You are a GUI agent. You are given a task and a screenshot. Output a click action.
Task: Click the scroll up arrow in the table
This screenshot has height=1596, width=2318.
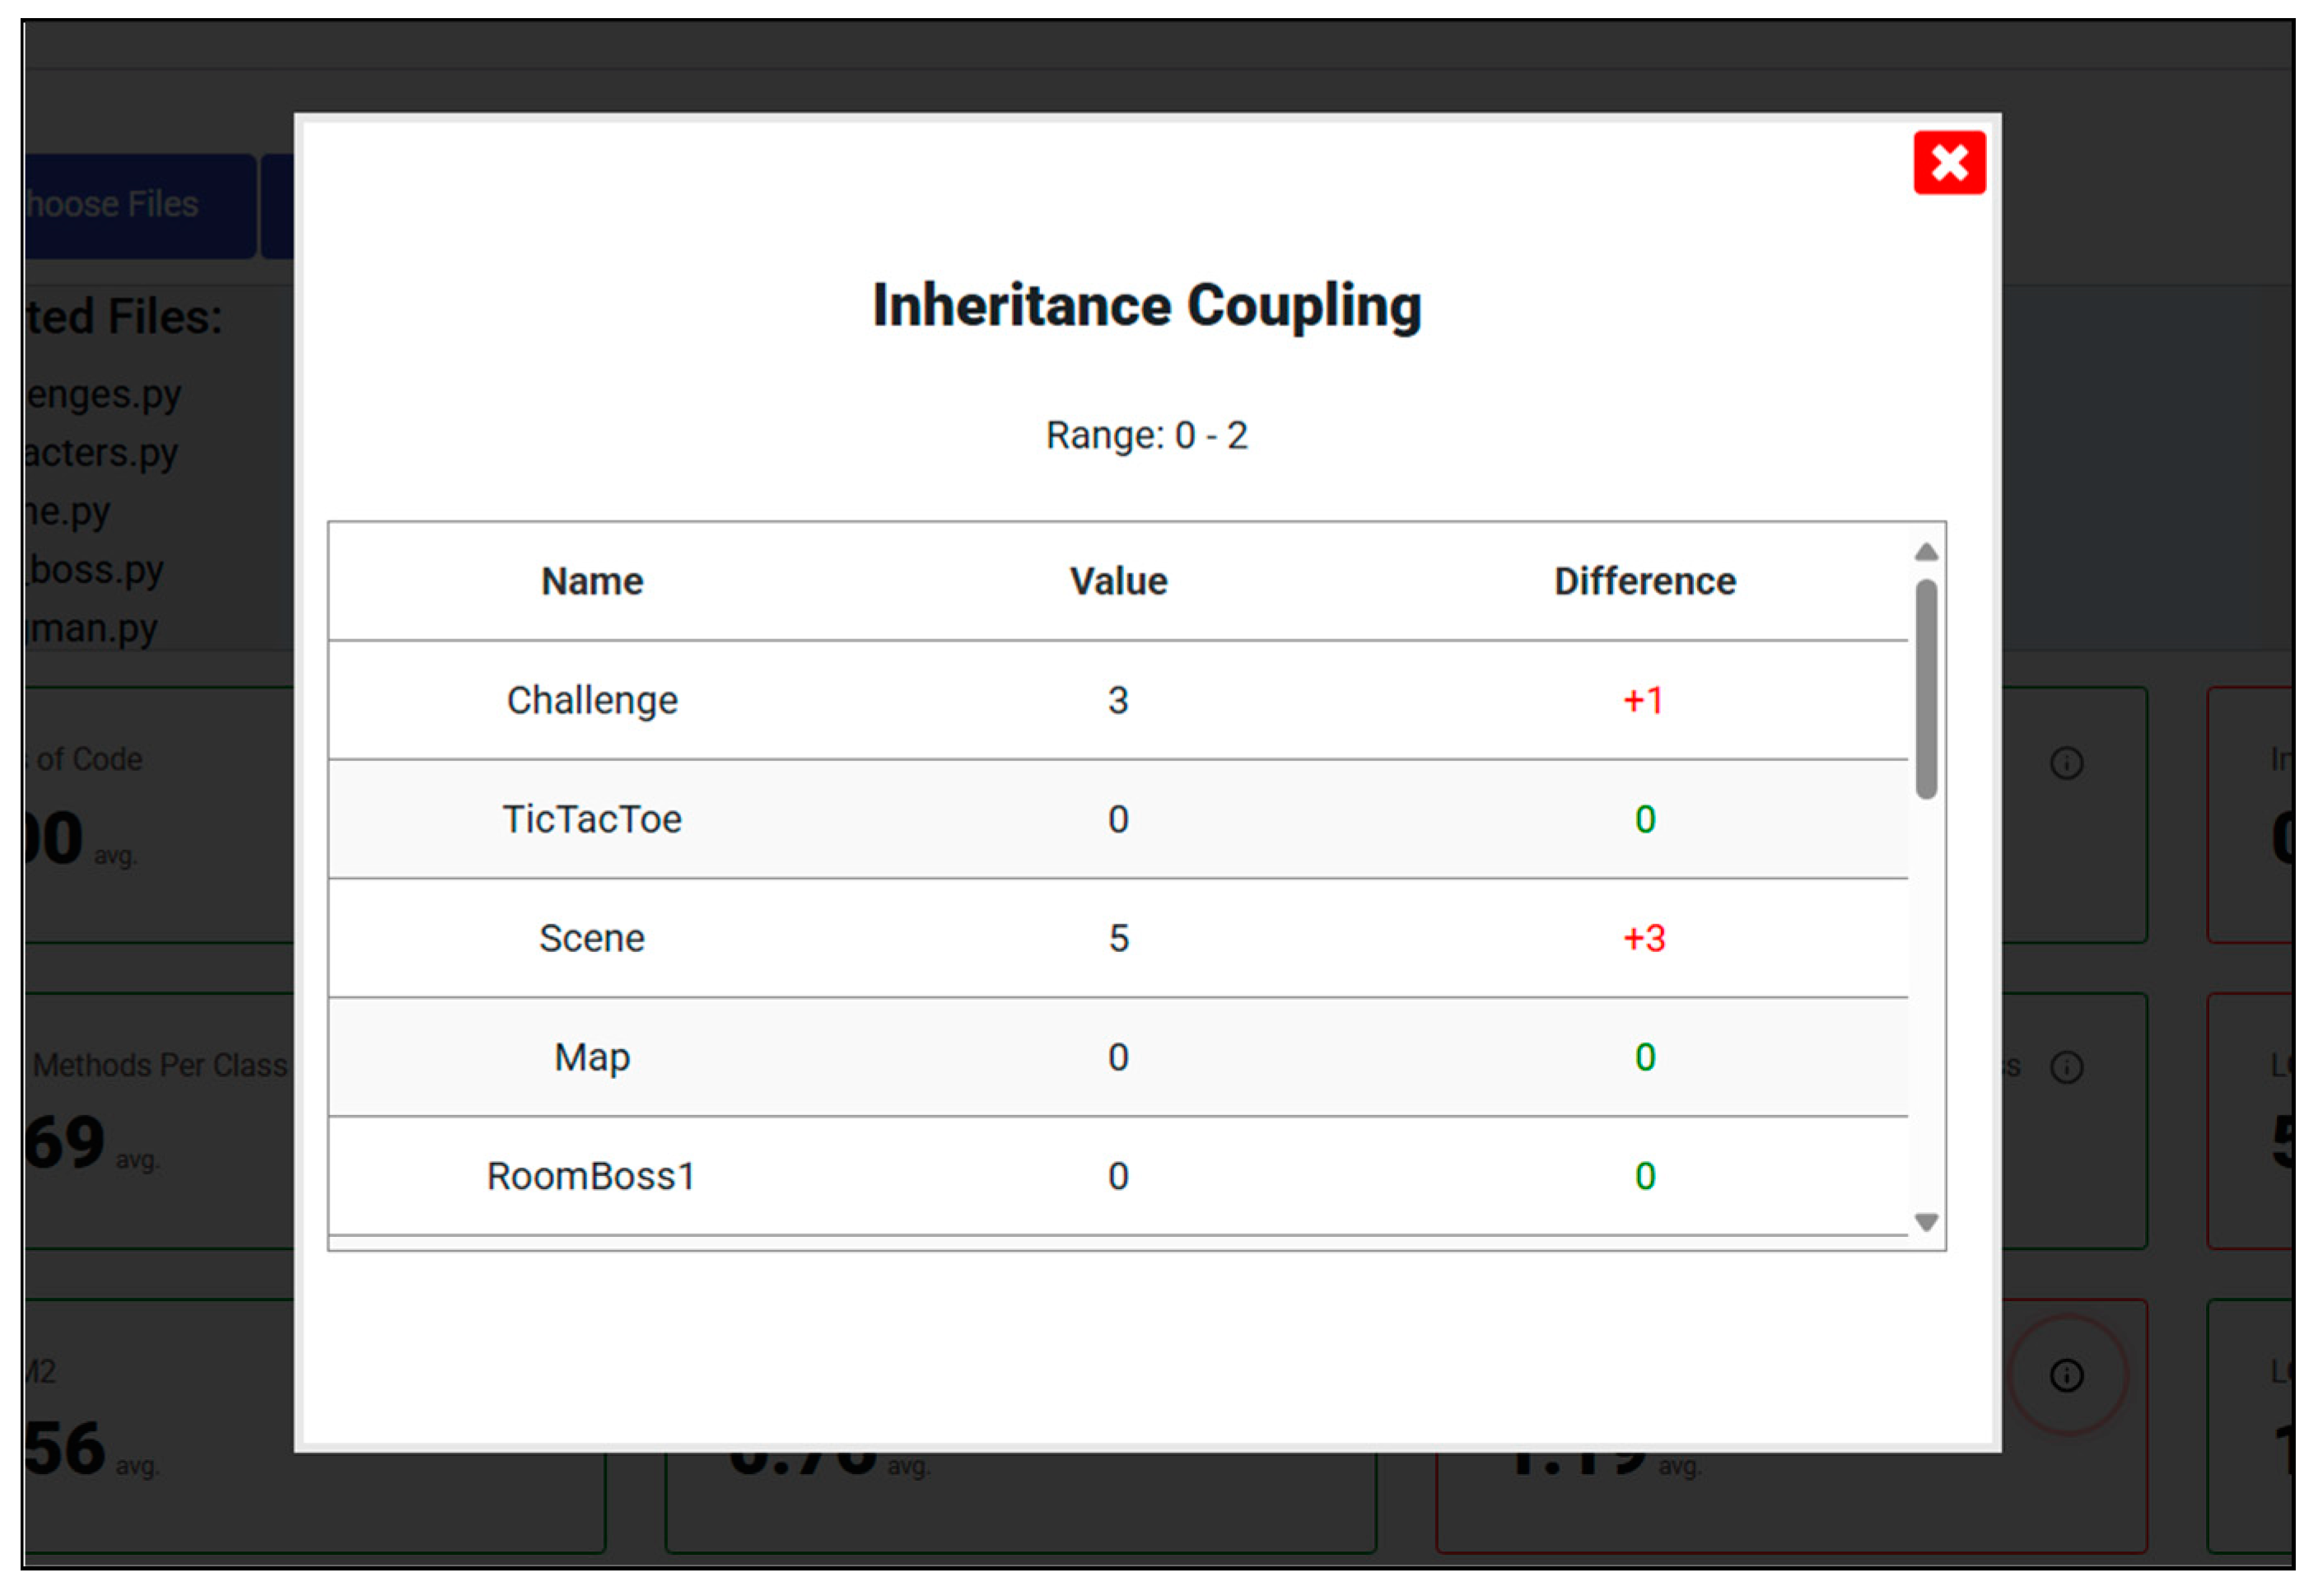tap(1926, 552)
